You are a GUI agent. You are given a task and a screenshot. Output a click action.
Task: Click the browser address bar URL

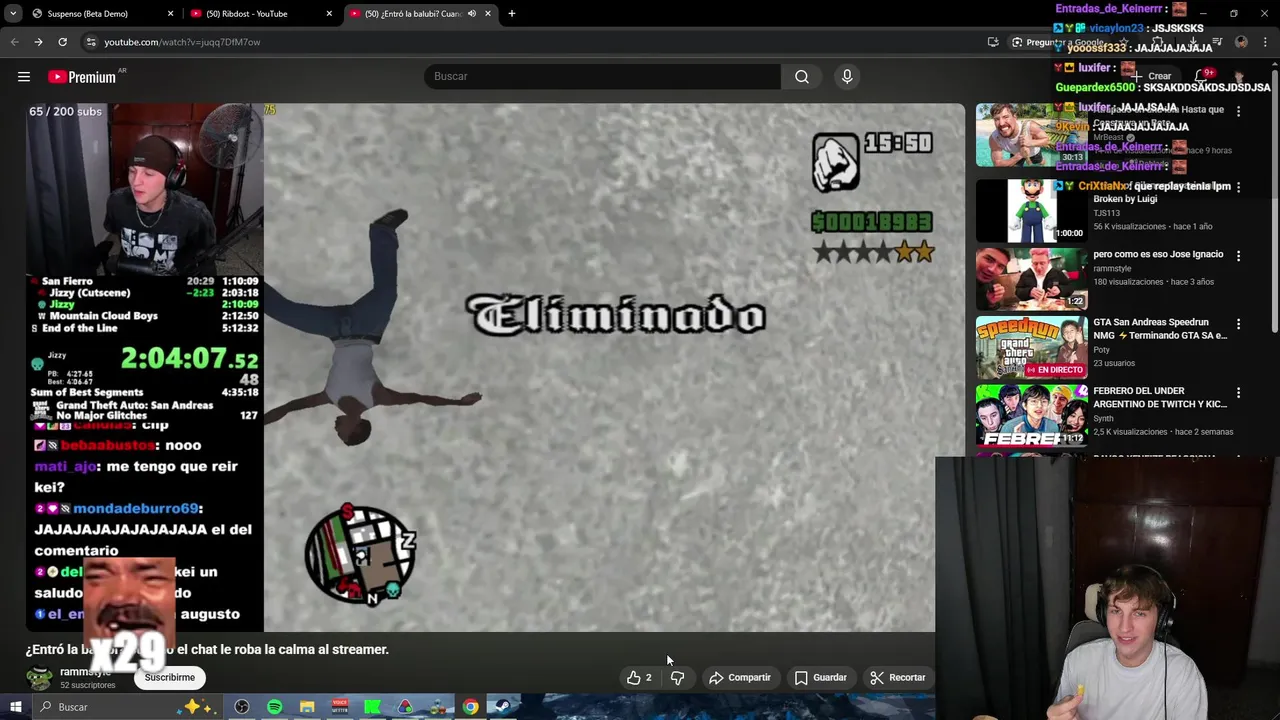click(182, 42)
